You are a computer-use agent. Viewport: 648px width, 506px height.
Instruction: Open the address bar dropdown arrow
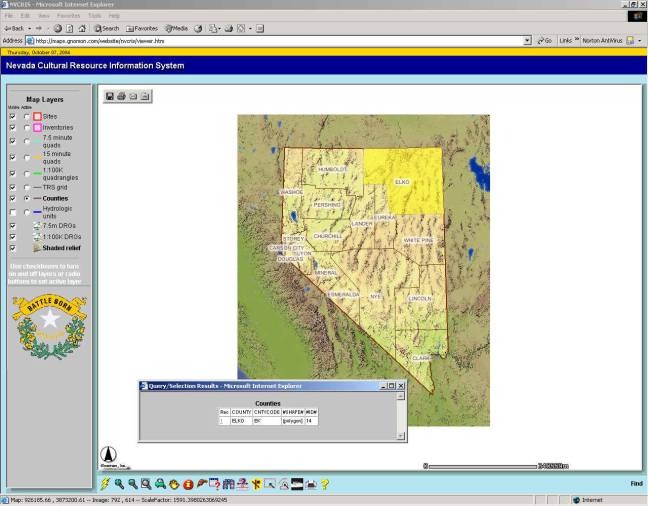(527, 40)
